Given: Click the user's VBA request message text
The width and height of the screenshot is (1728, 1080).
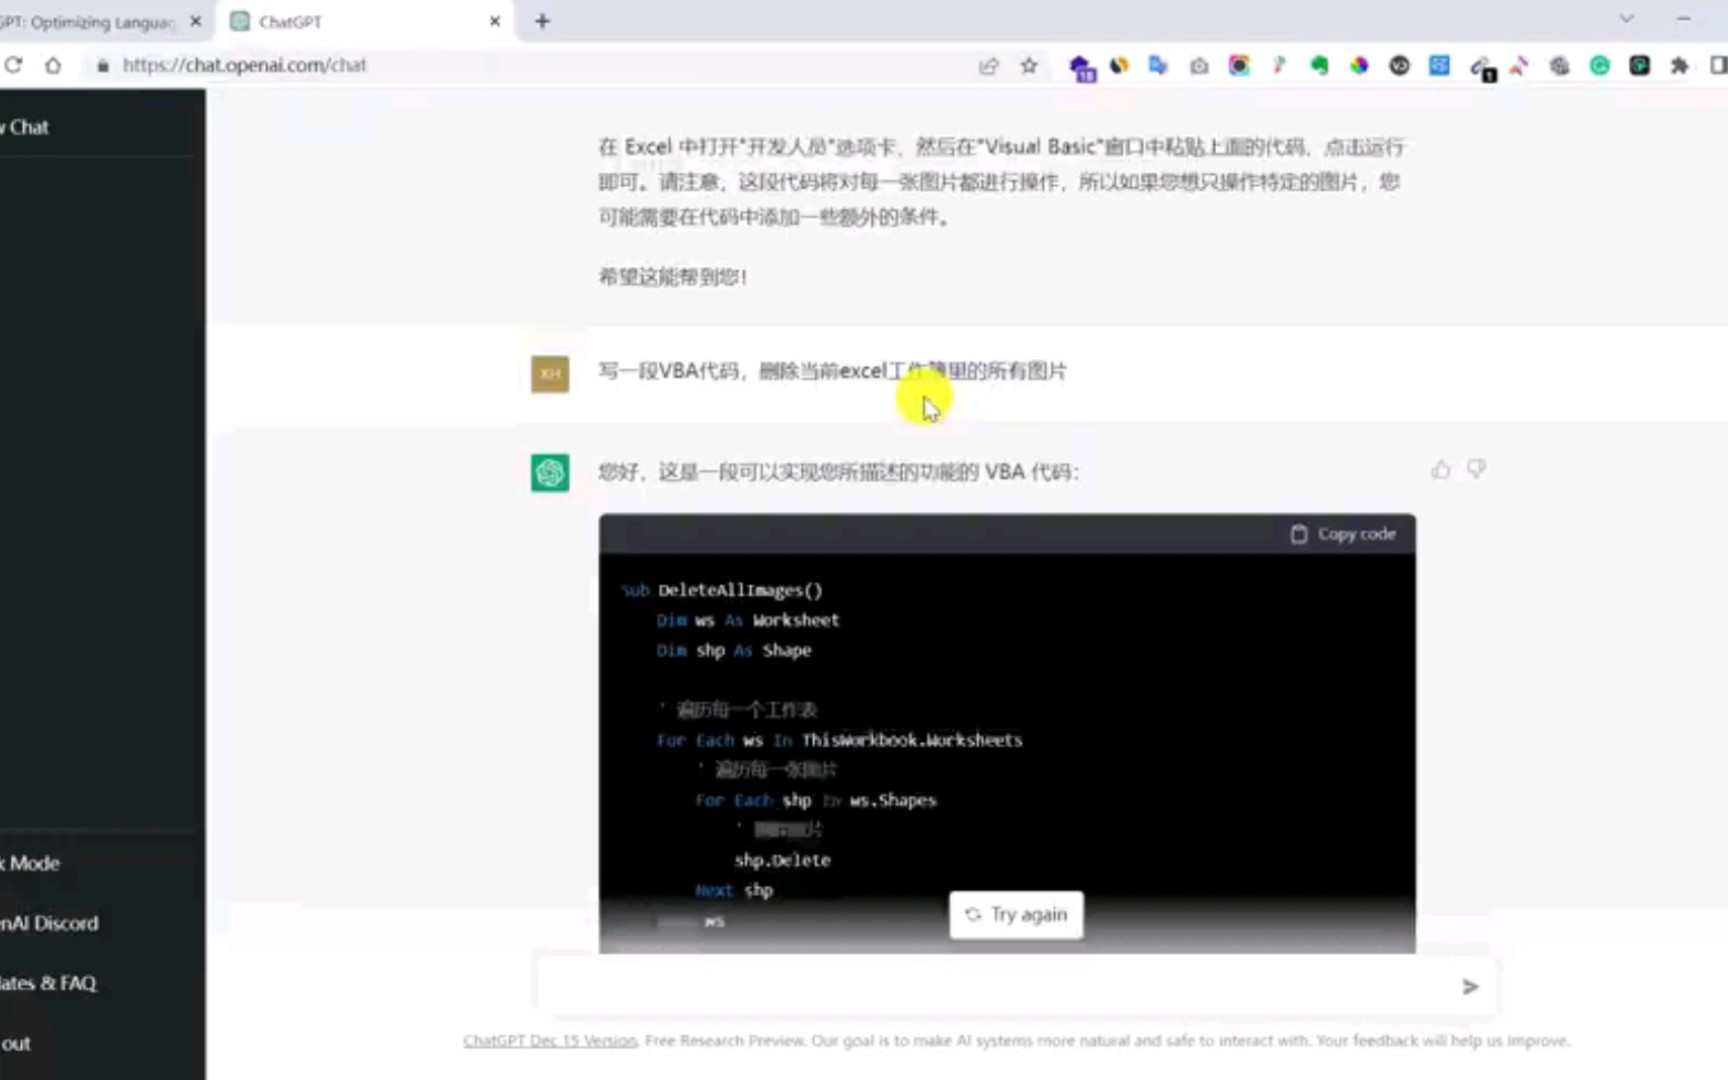Looking at the screenshot, I should (x=832, y=371).
